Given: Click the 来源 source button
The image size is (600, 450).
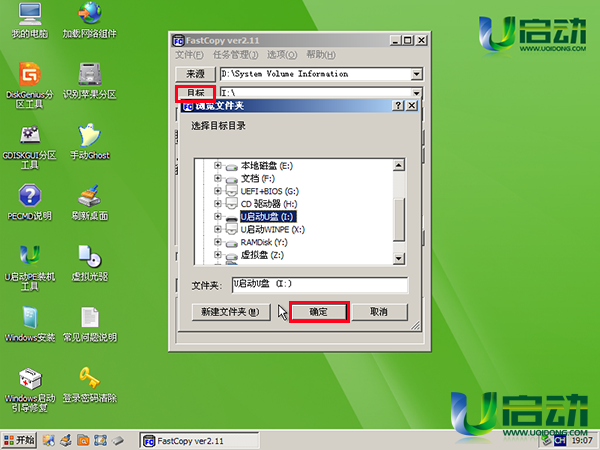Looking at the screenshot, I should point(195,74).
